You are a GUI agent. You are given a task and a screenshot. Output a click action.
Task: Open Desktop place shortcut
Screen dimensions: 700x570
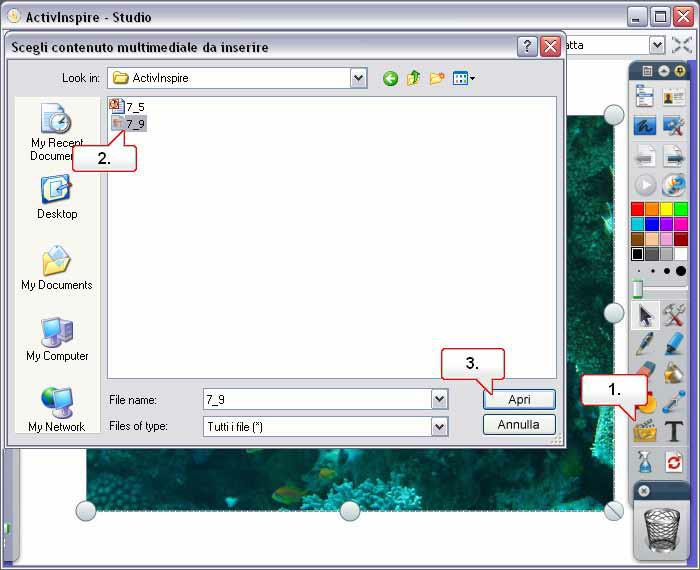57,197
